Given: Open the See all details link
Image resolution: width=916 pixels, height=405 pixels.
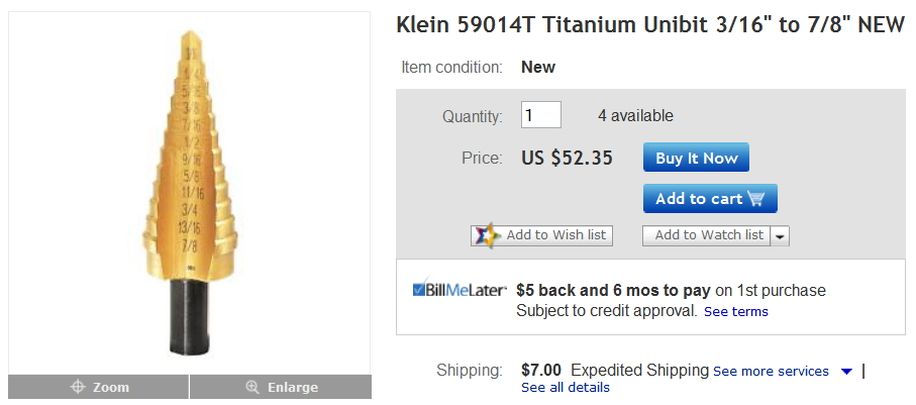Looking at the screenshot, I should (565, 387).
